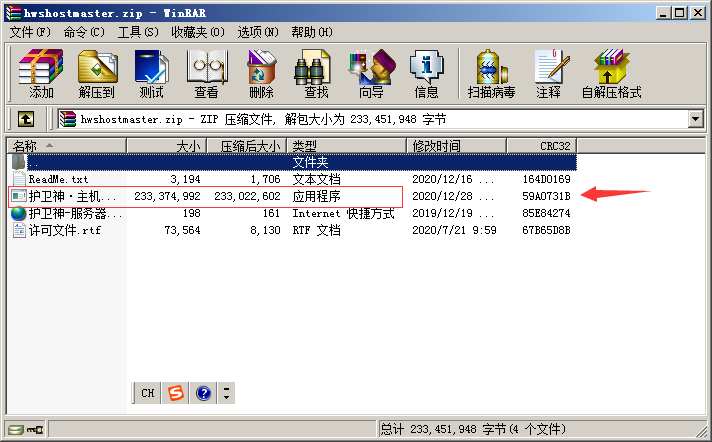Expand the language bar options arrow
Image resolution: width=712 pixels, height=442 pixels.
pyautogui.click(x=227, y=393)
